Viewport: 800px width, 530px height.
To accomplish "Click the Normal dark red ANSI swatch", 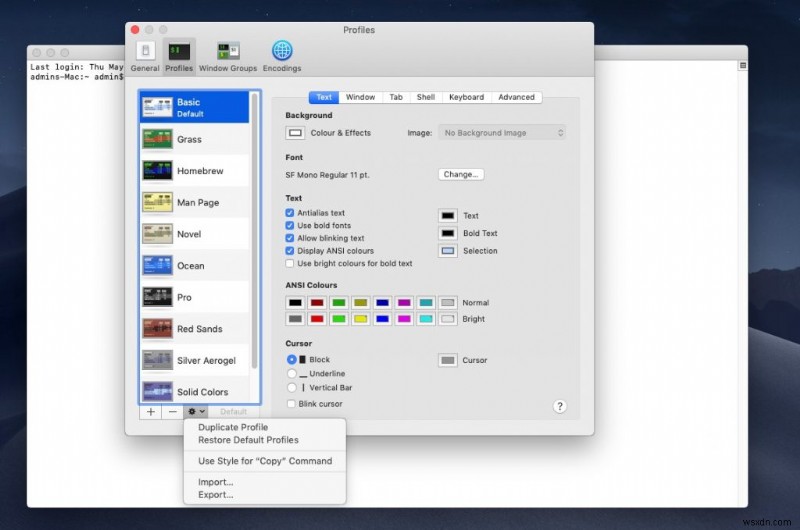I will pos(317,303).
